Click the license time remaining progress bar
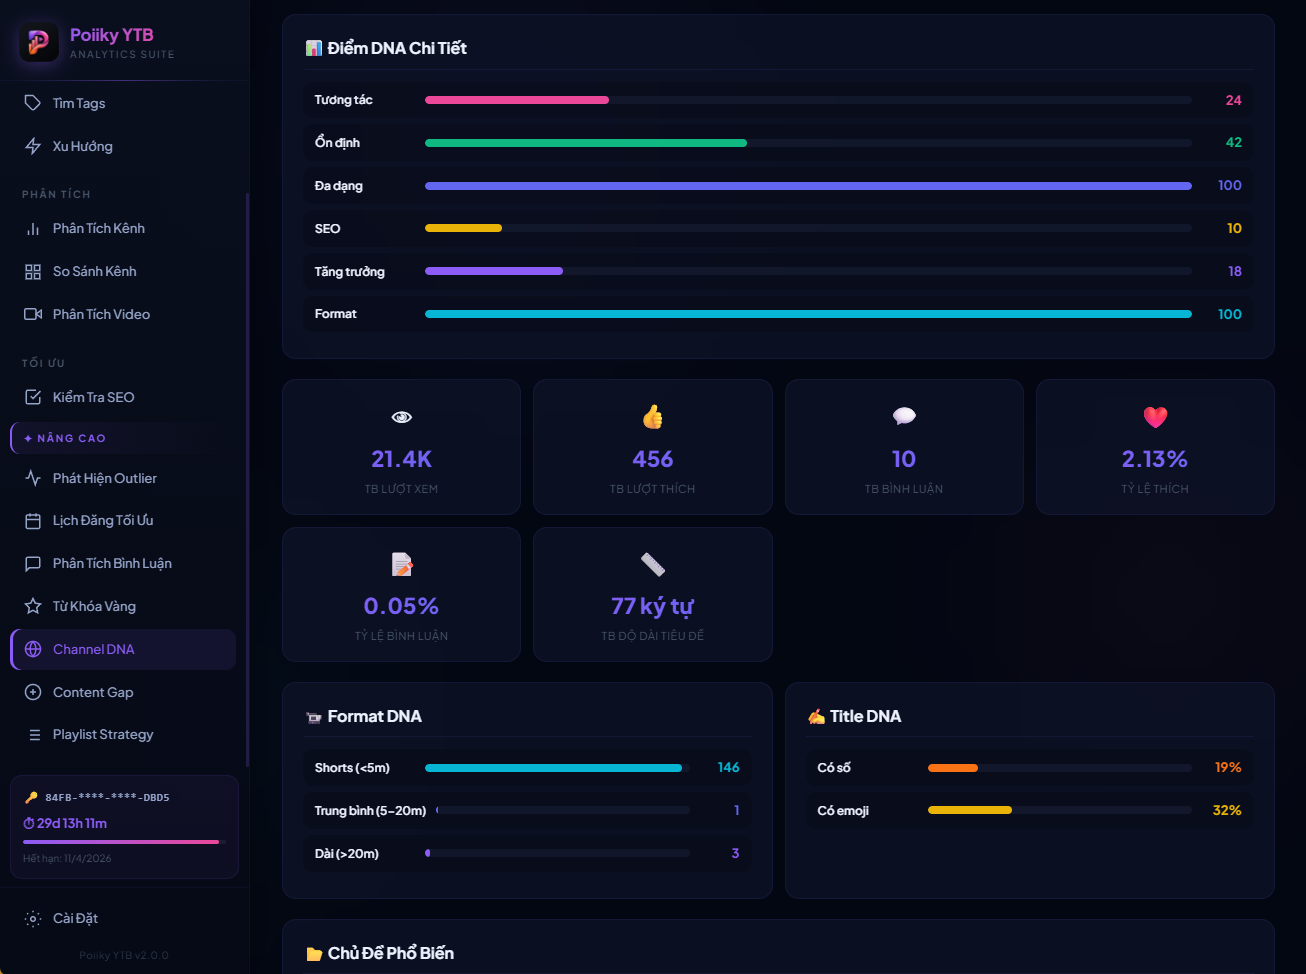 (124, 842)
